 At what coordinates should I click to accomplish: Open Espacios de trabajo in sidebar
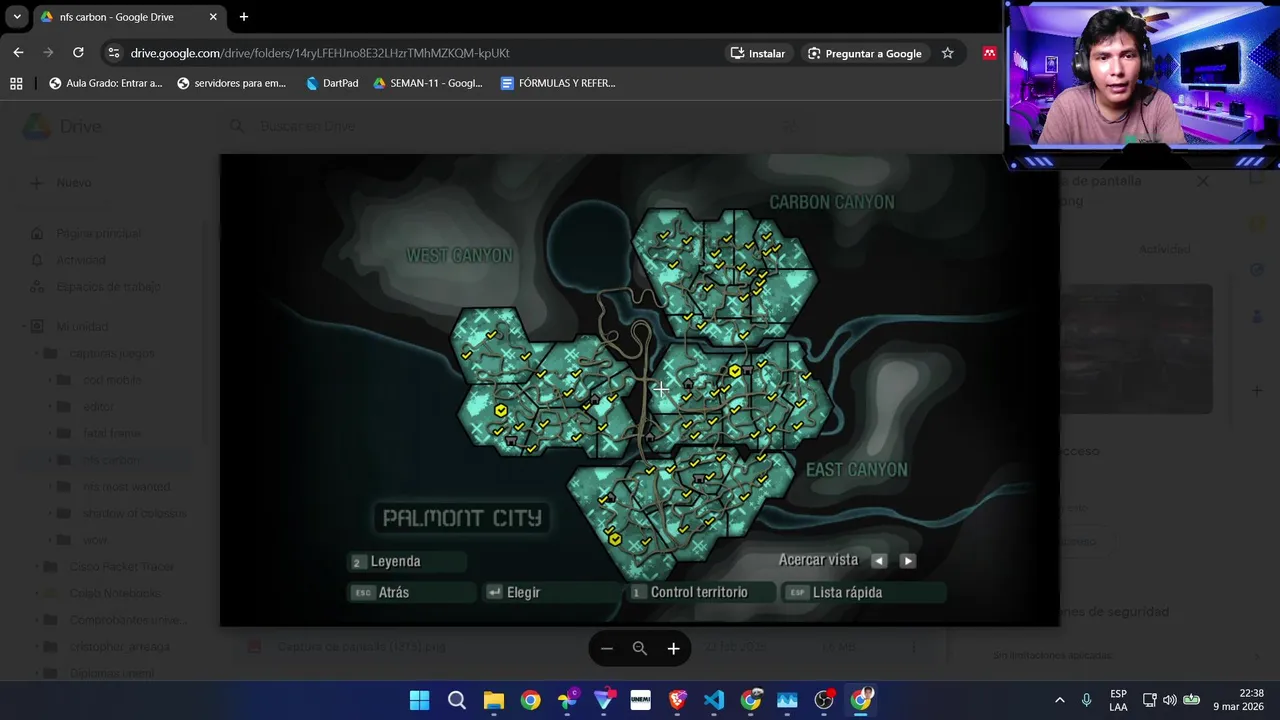108,286
